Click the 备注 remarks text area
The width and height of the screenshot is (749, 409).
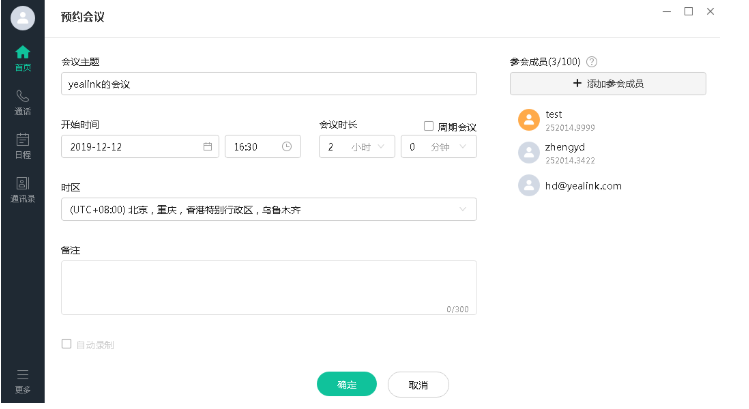tap(268, 287)
